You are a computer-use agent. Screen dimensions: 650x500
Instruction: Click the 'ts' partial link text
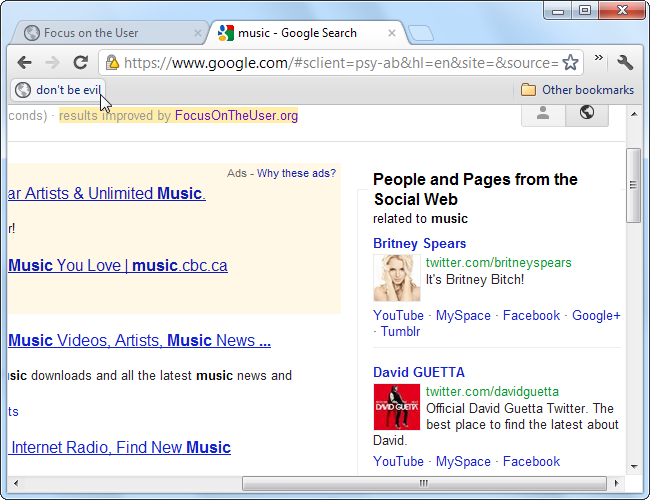coord(13,412)
